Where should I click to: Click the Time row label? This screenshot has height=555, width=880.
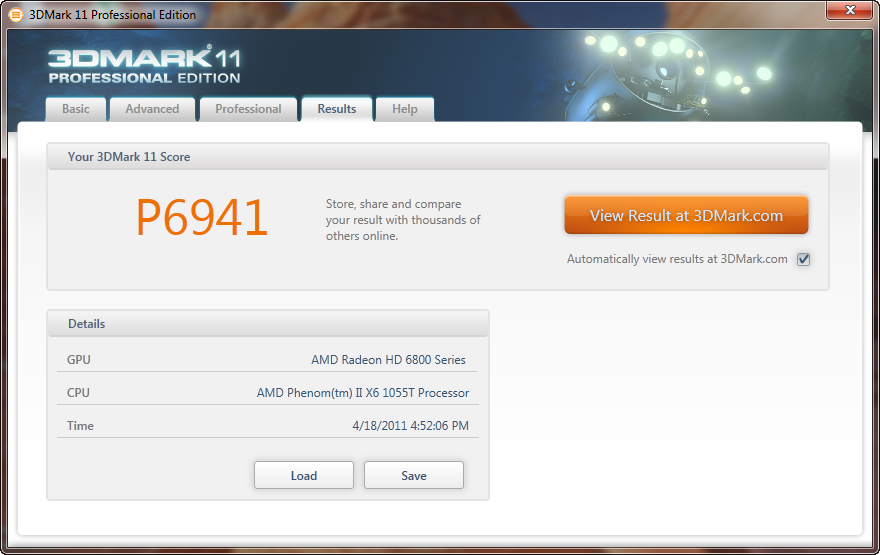click(x=80, y=426)
